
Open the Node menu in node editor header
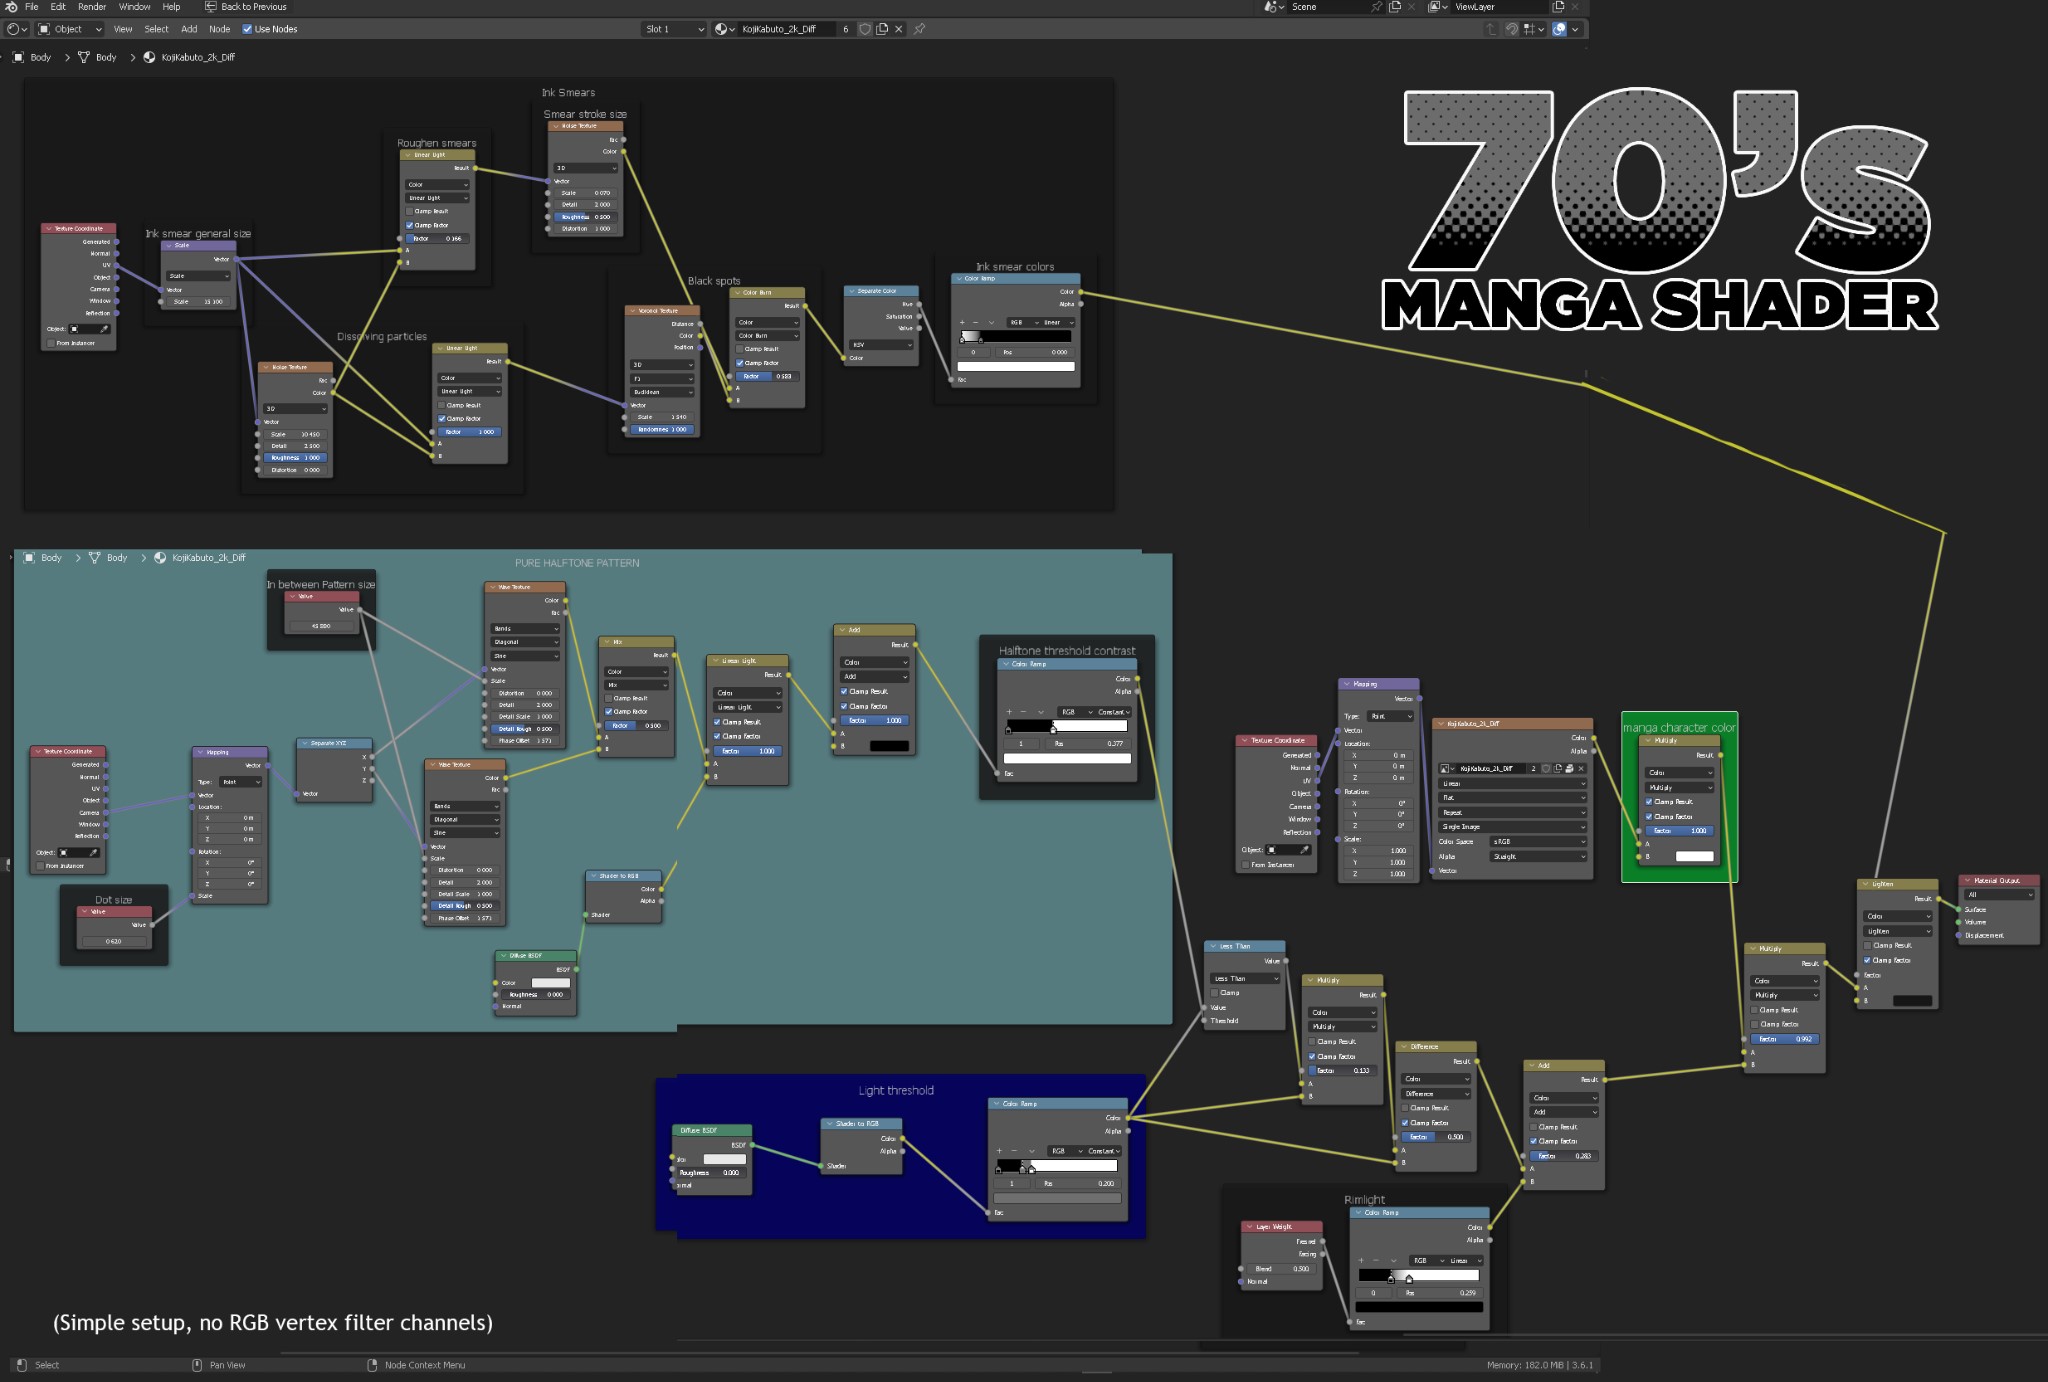click(x=219, y=29)
